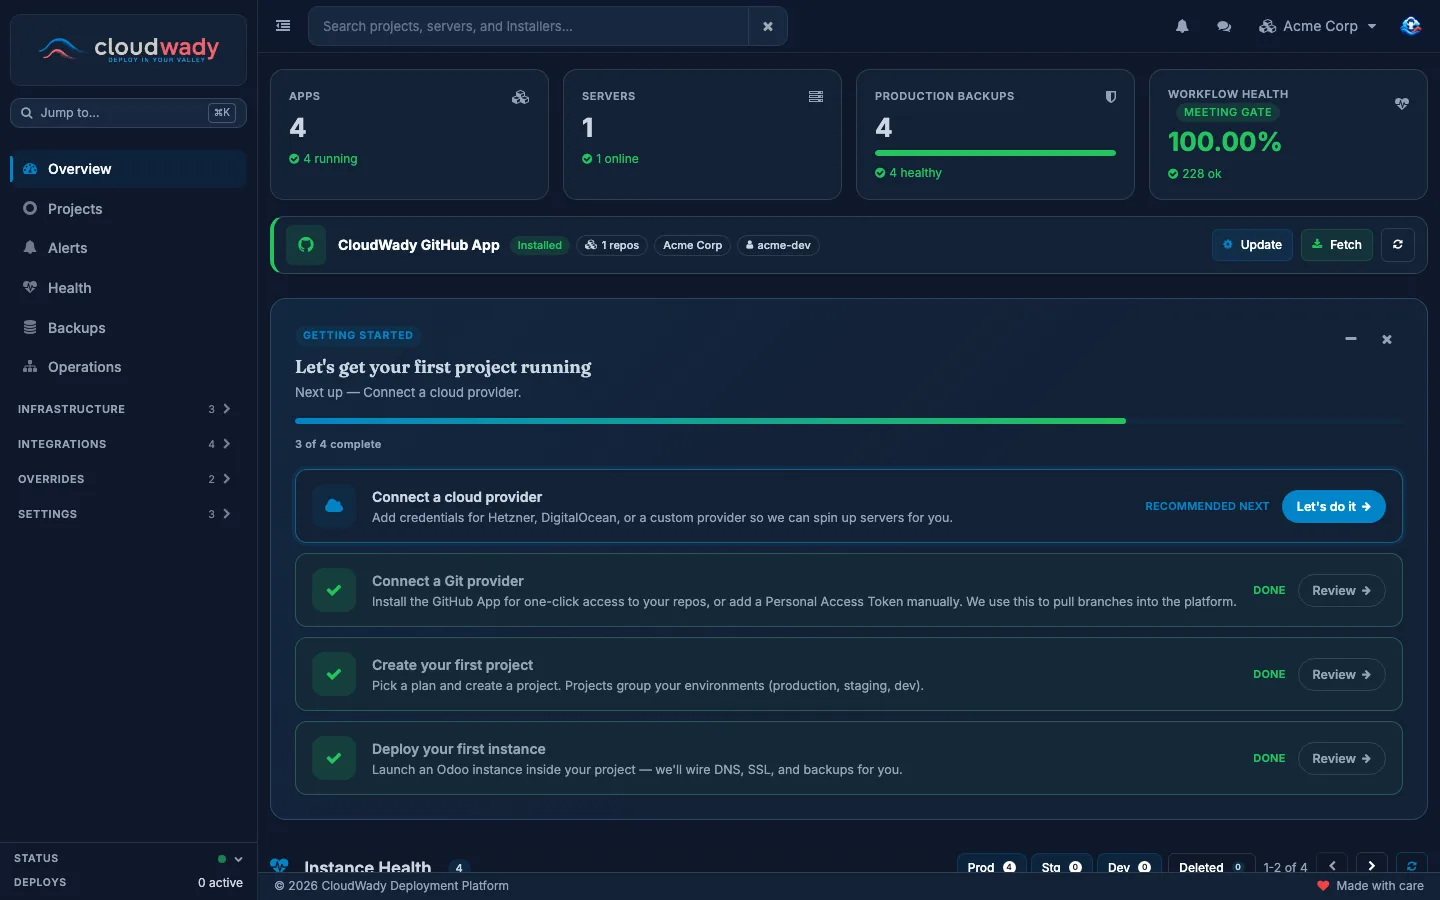This screenshot has height=900, width=1440.
Task: Click the Acme Corp badge in GitHub row
Action: [x=693, y=245]
